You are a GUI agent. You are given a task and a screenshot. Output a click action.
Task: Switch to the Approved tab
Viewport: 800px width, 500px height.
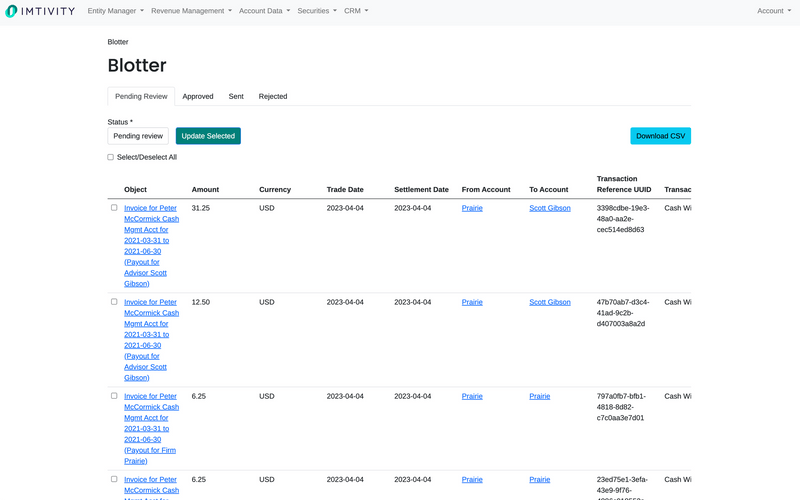tap(198, 97)
